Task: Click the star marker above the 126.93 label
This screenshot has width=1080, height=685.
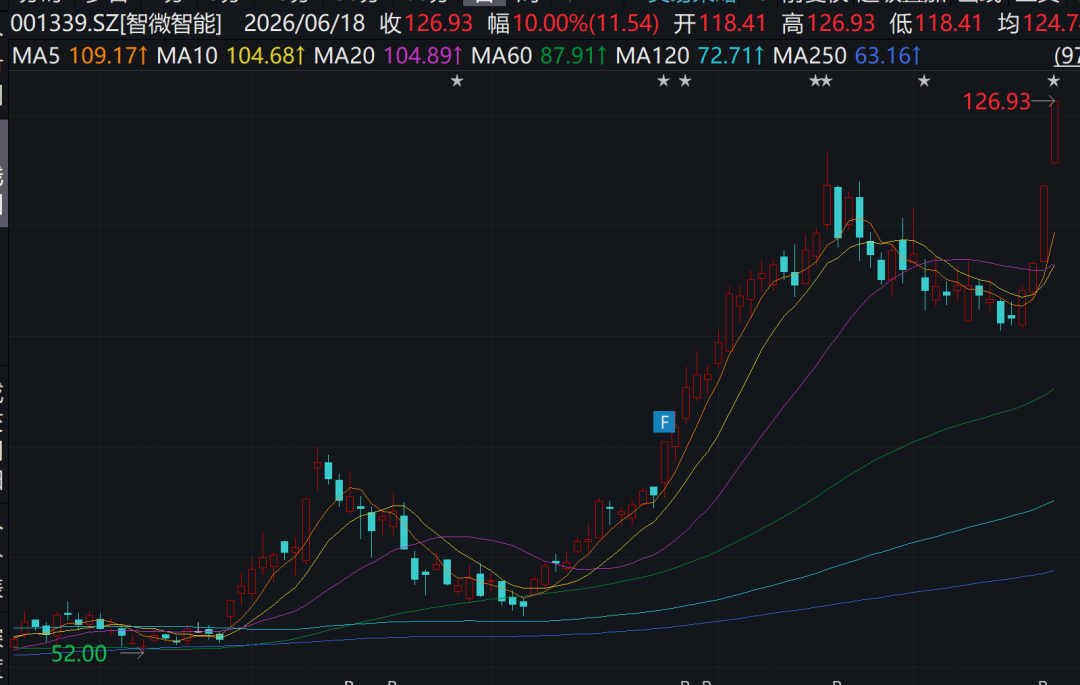Action: (x=1053, y=81)
